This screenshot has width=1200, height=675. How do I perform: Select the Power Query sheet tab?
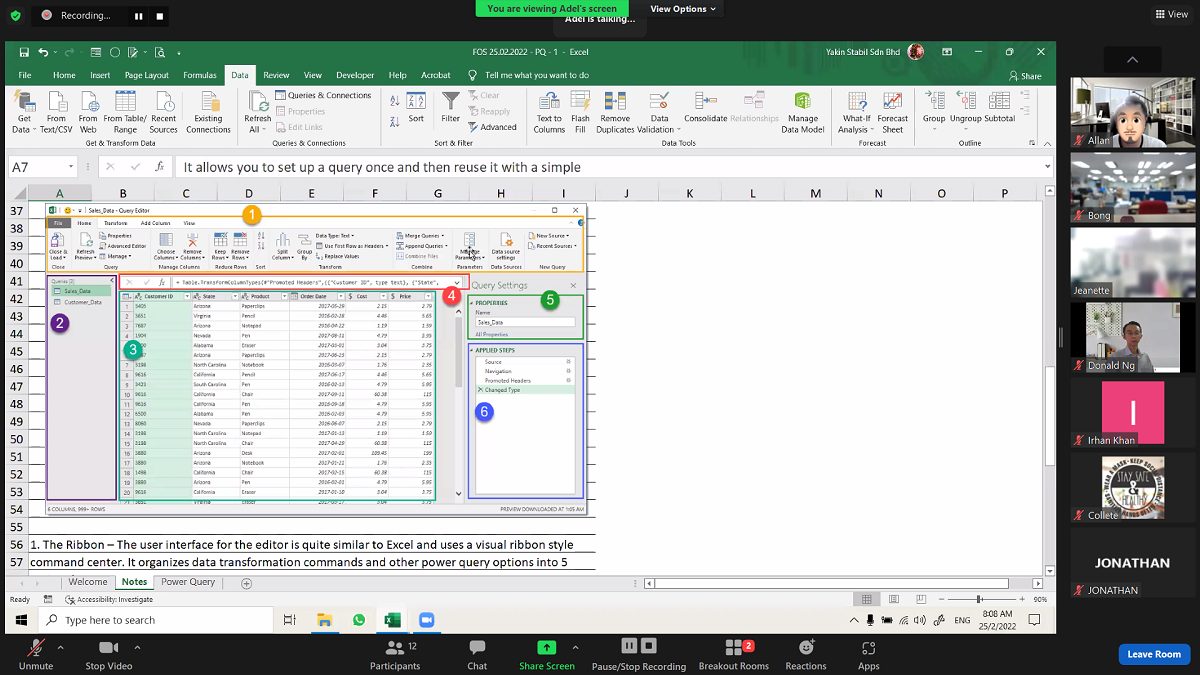point(188,582)
